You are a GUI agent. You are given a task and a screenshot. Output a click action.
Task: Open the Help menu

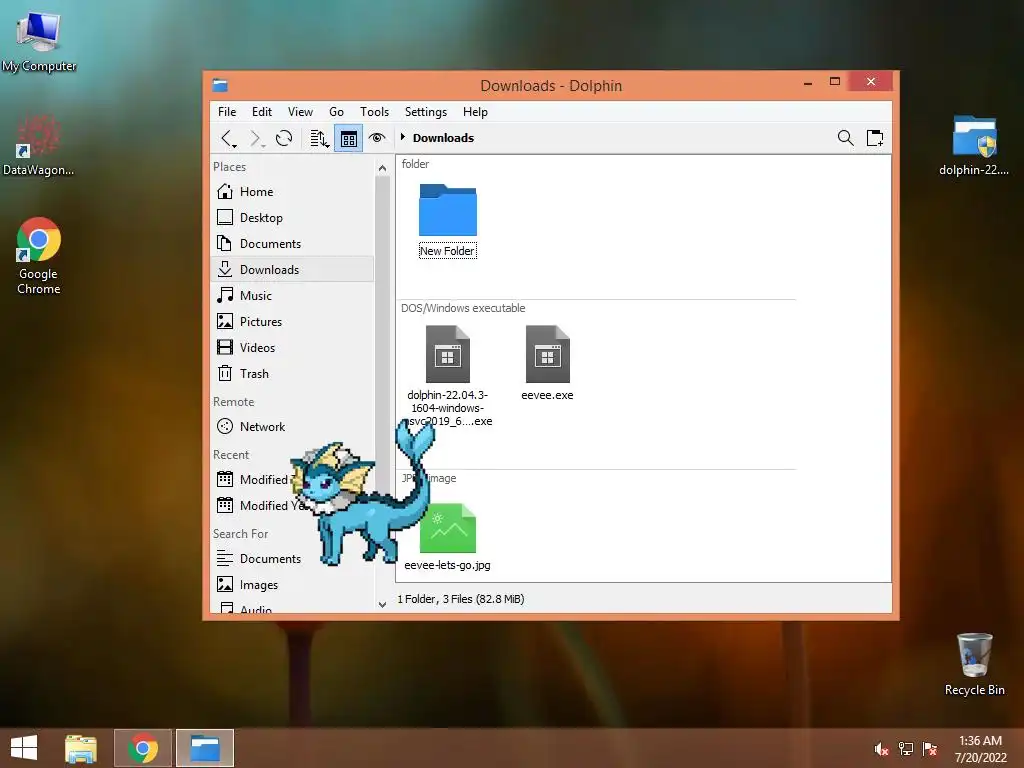[475, 112]
